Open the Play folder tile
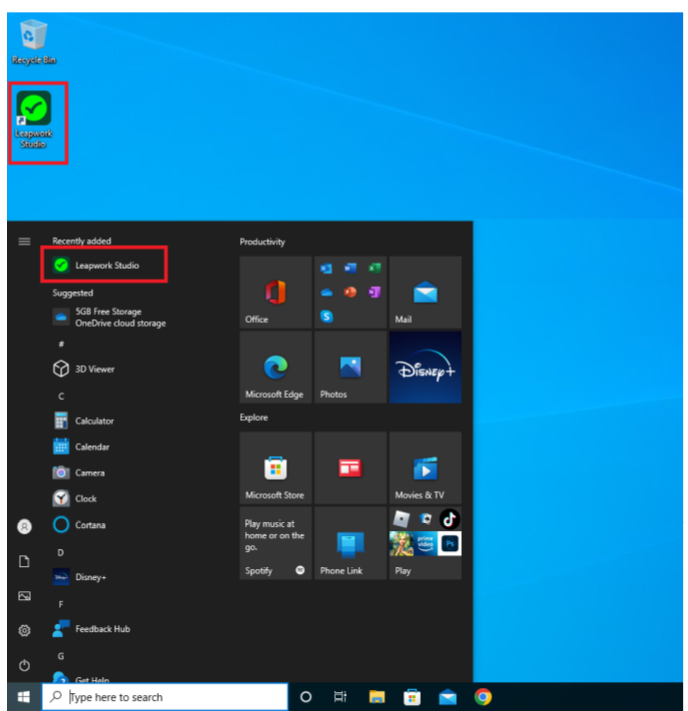The image size is (688, 711). [425, 543]
